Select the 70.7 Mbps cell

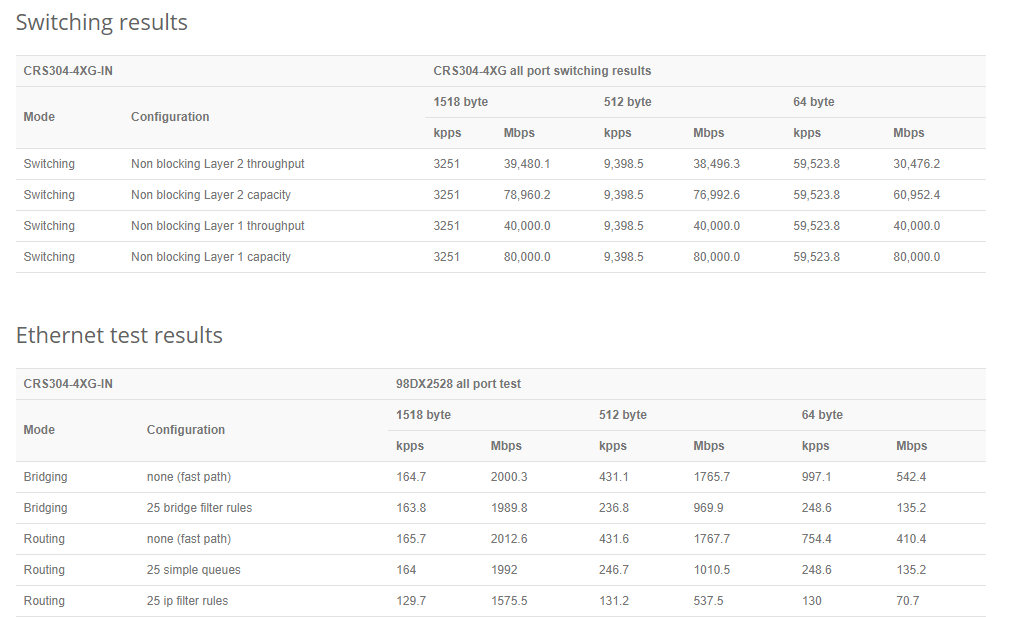pyautogui.click(x=908, y=601)
